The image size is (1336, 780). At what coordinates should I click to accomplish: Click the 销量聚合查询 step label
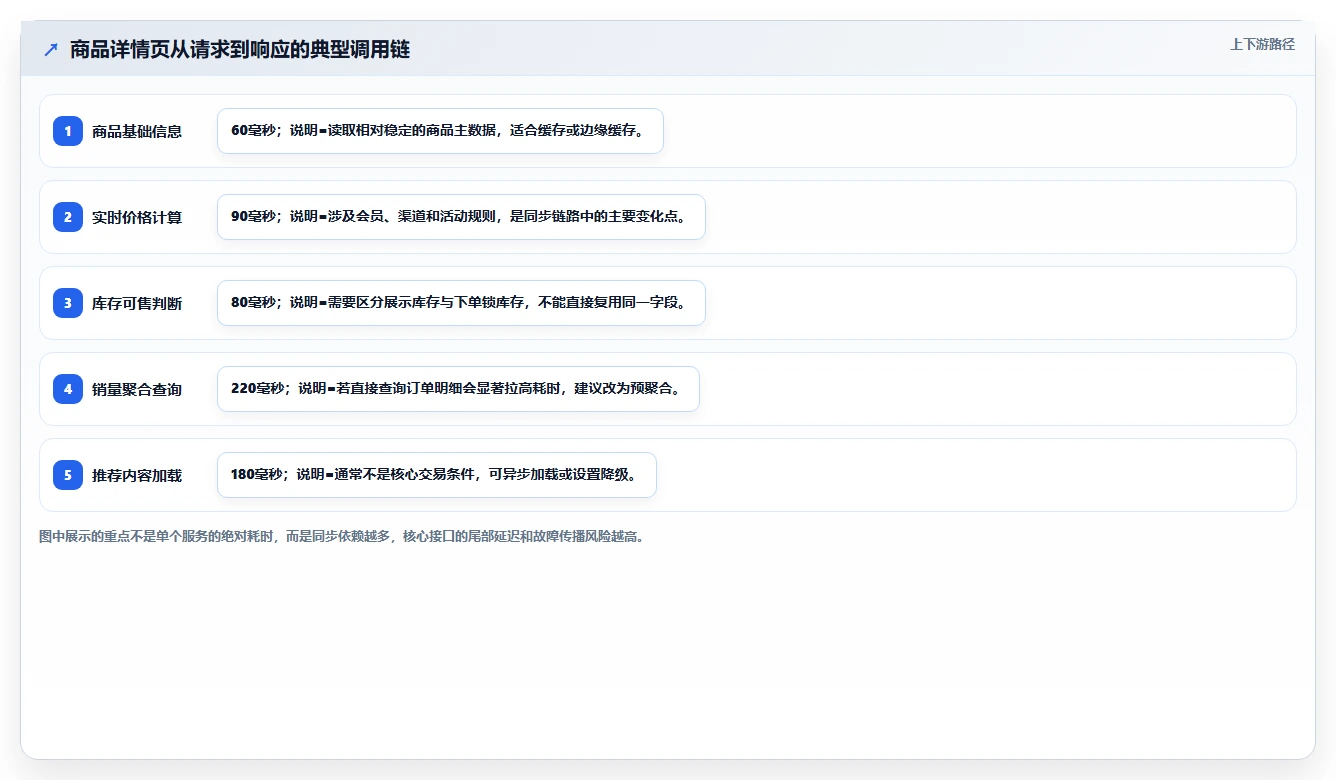click(x=137, y=389)
